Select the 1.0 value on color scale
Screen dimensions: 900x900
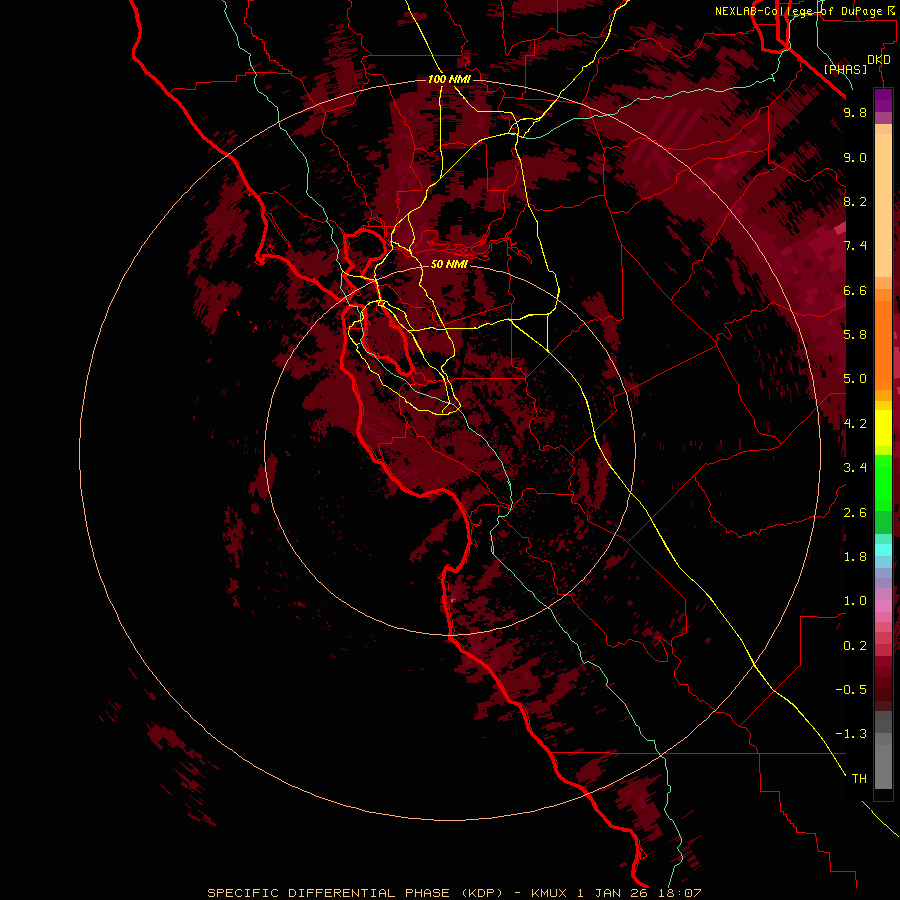tap(855, 601)
